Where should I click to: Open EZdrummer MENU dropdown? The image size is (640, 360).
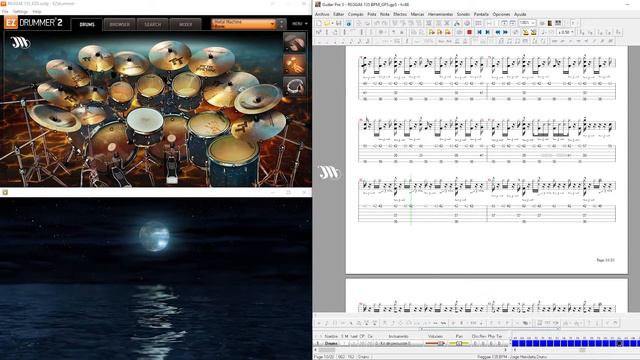click(300, 24)
